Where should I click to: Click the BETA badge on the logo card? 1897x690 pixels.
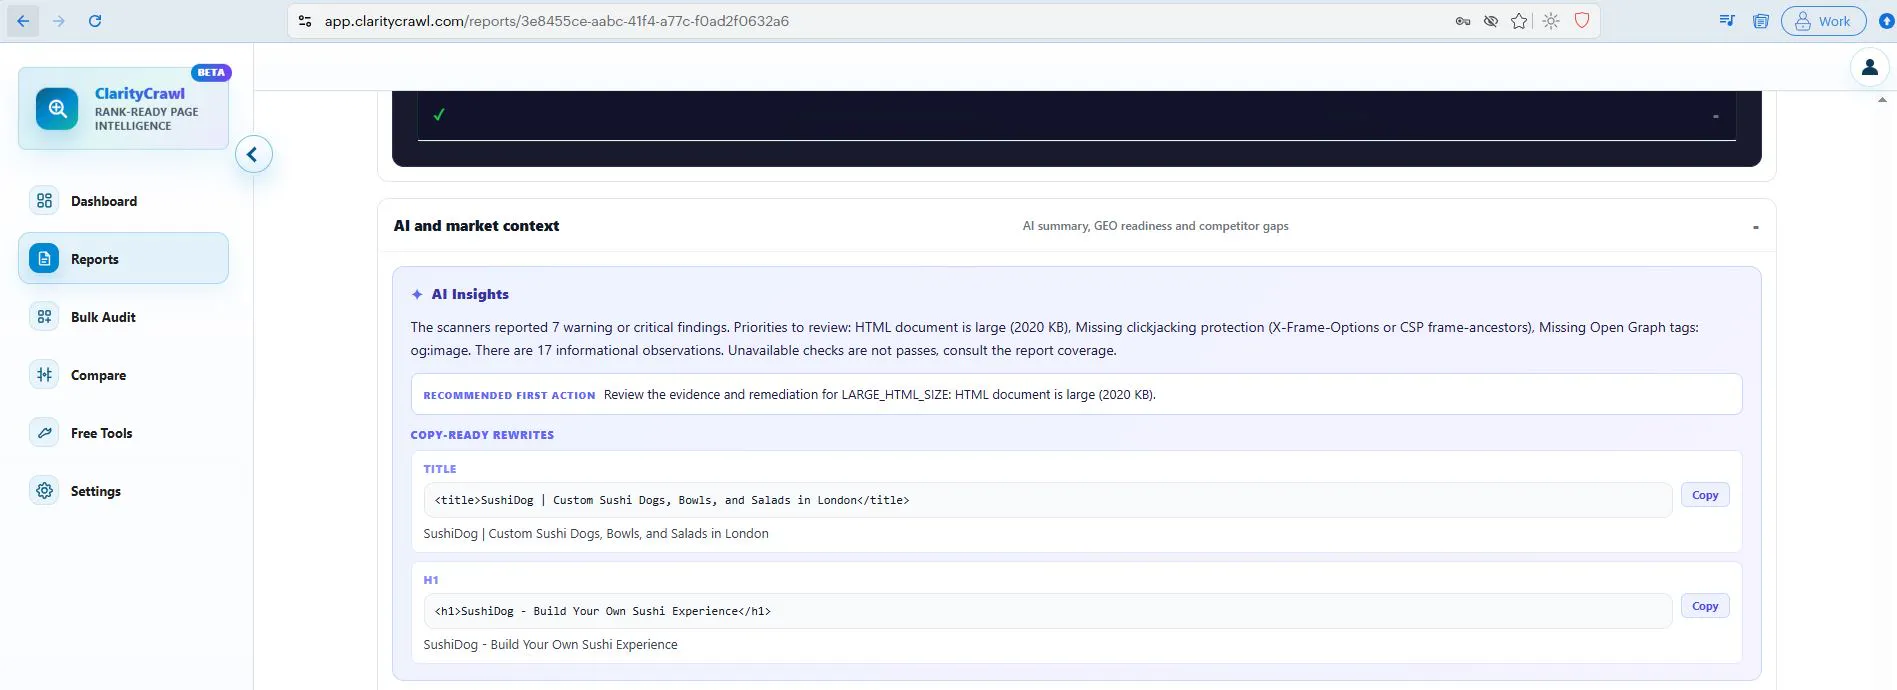[x=211, y=73]
